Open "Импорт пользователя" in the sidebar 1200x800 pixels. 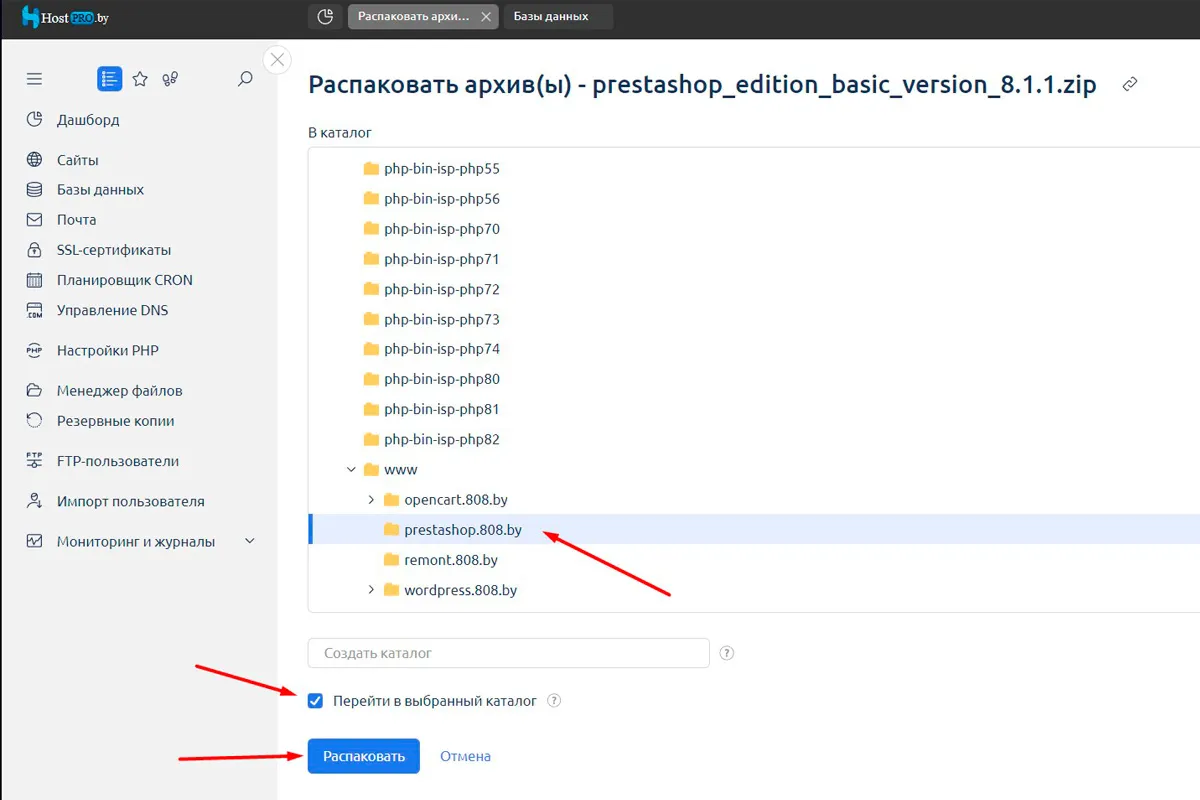point(131,501)
